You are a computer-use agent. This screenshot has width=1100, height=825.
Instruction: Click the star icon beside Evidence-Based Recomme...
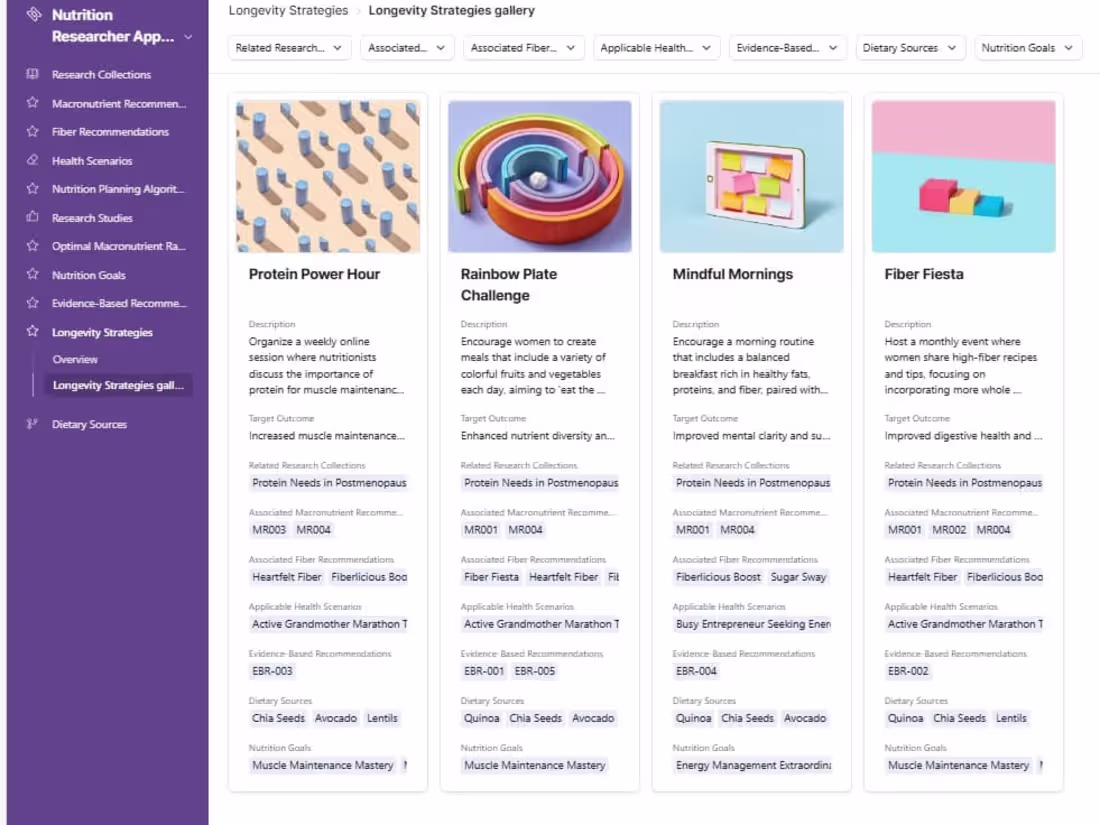32,303
